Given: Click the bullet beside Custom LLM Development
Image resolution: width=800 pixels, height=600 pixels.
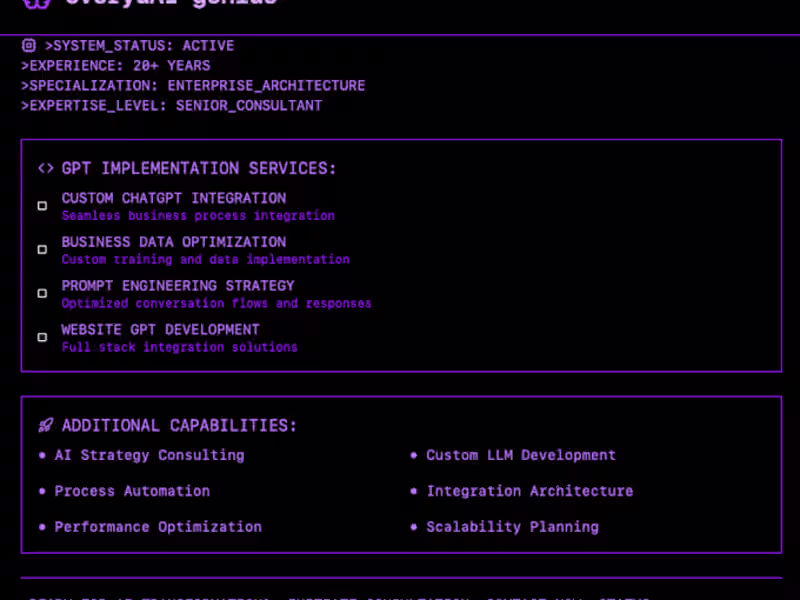Looking at the screenshot, I should click(x=413, y=455).
